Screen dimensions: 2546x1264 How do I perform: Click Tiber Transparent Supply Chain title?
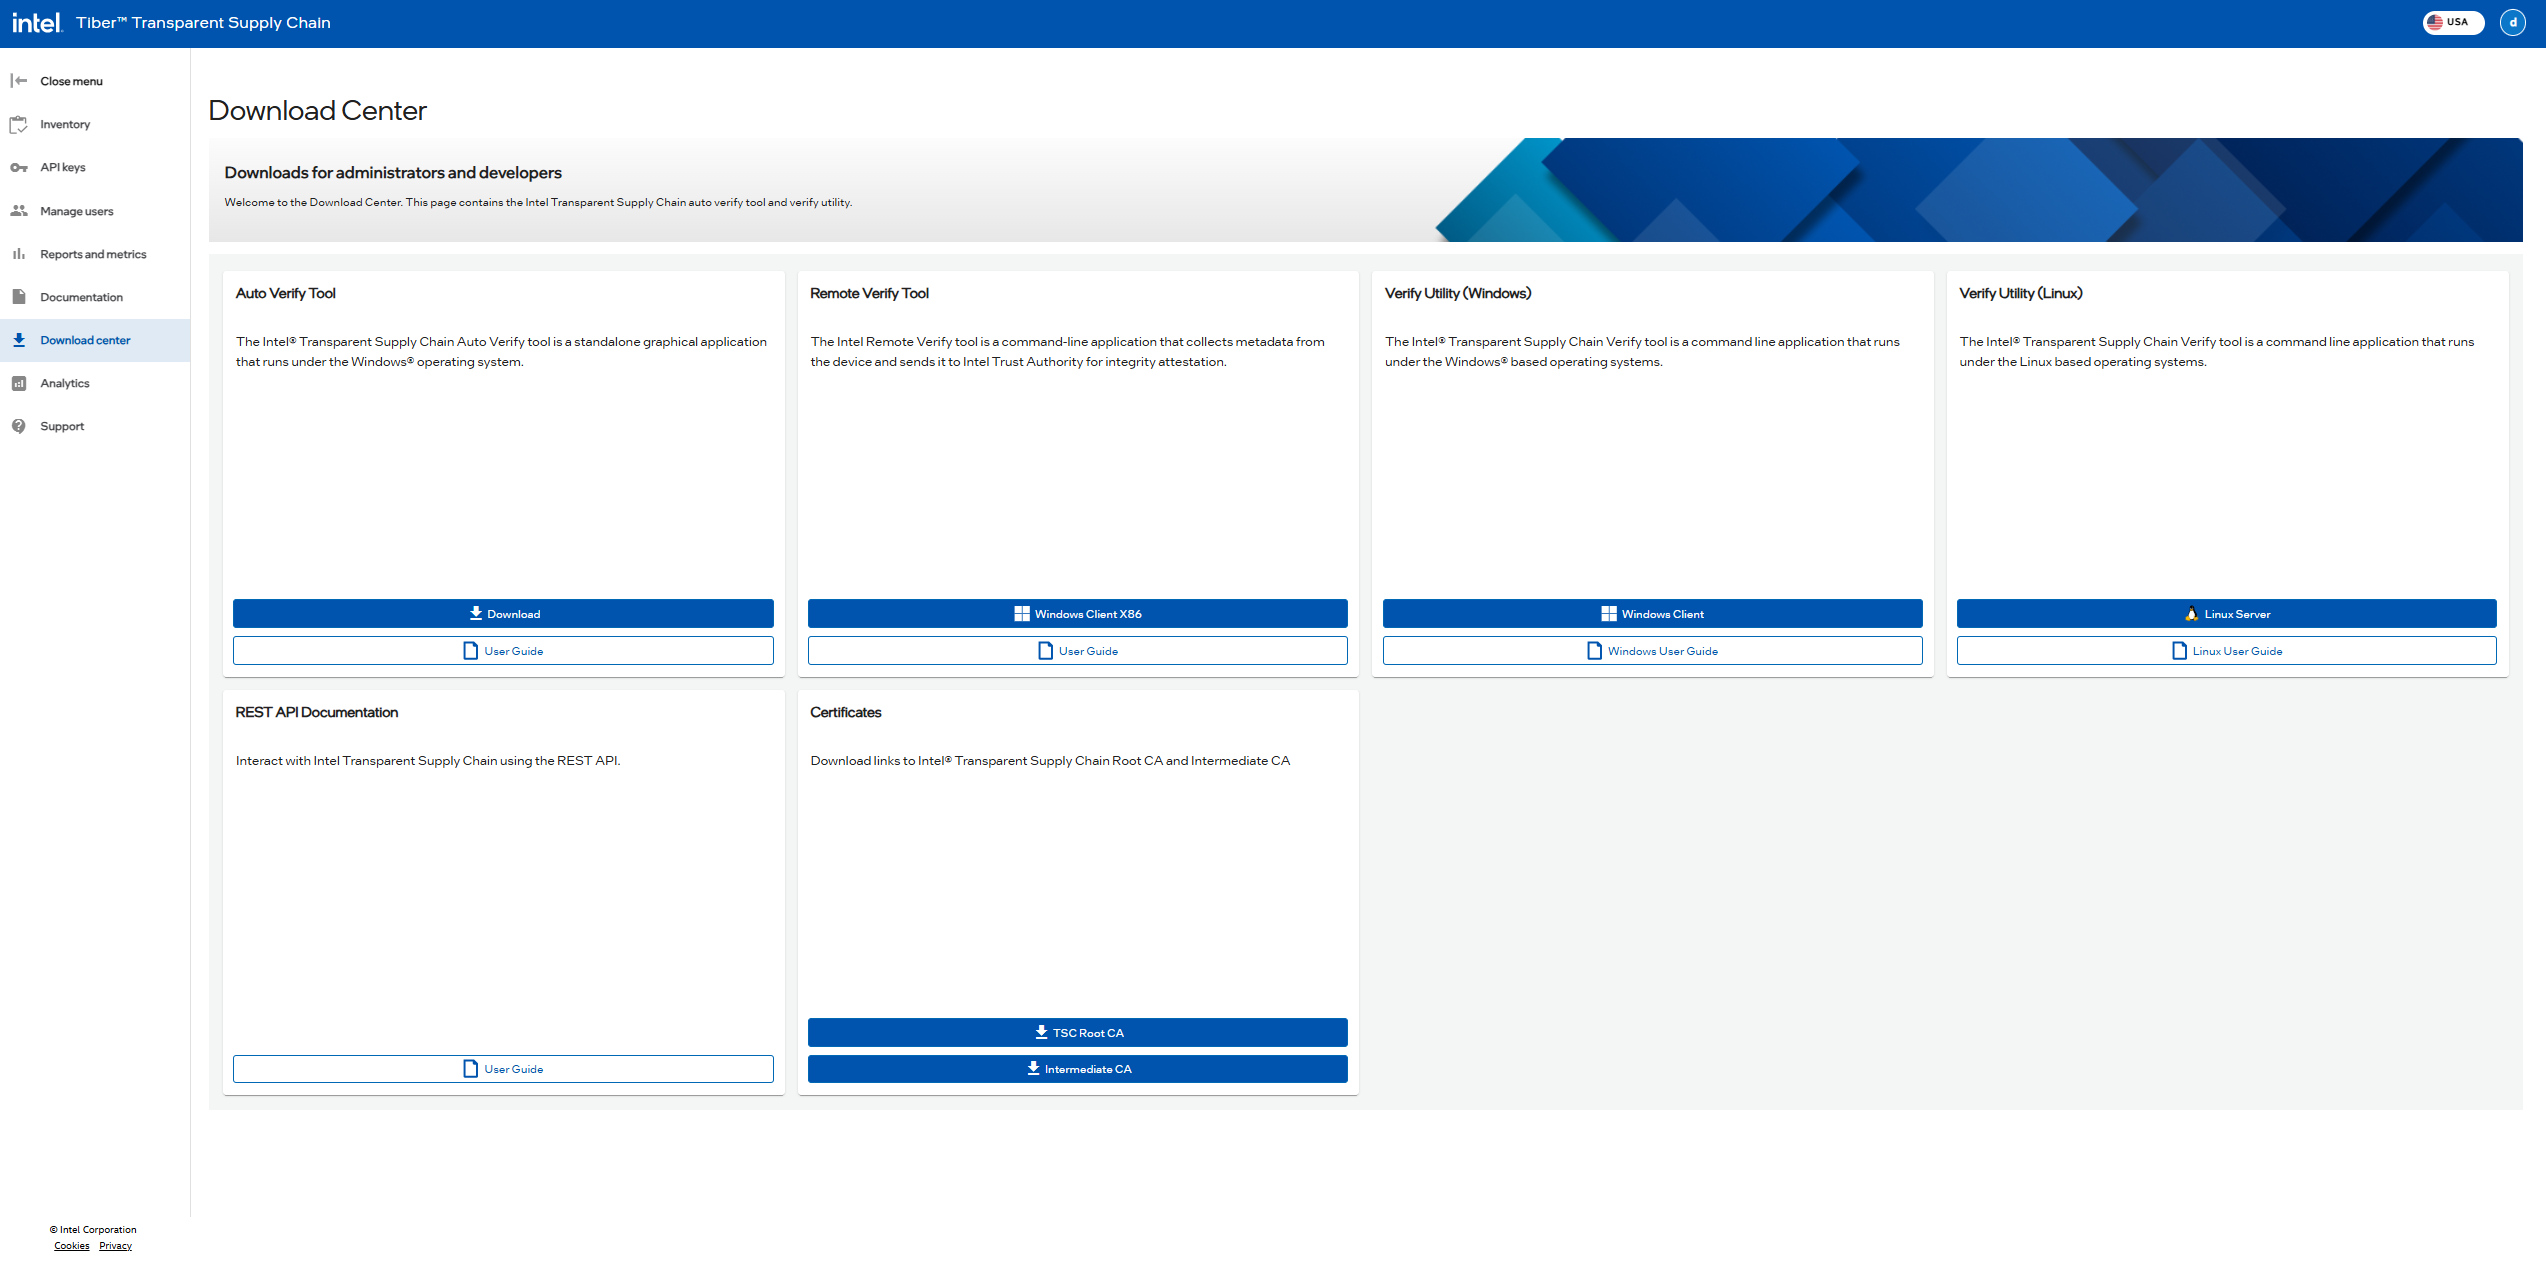pyautogui.click(x=203, y=22)
